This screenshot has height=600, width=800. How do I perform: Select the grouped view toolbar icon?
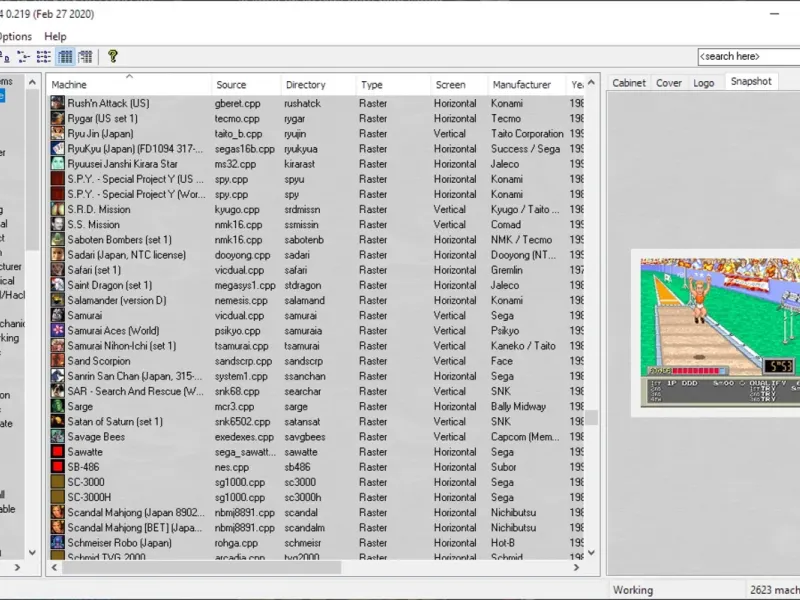coord(85,57)
